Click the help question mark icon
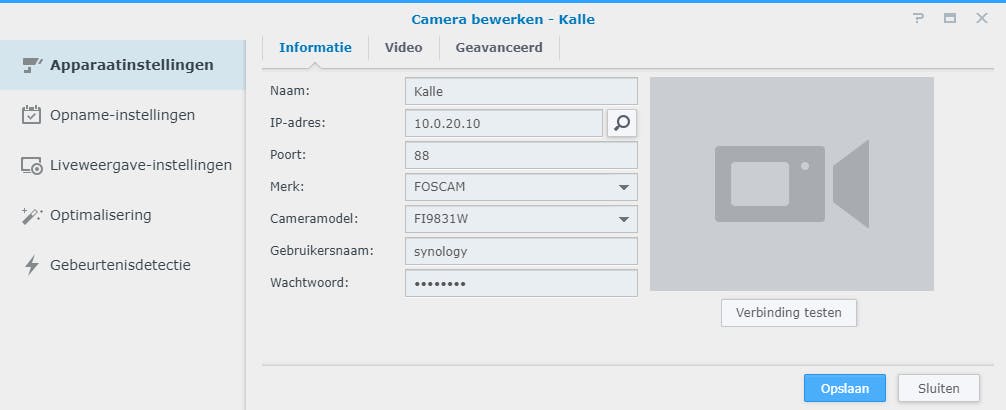 (918, 19)
